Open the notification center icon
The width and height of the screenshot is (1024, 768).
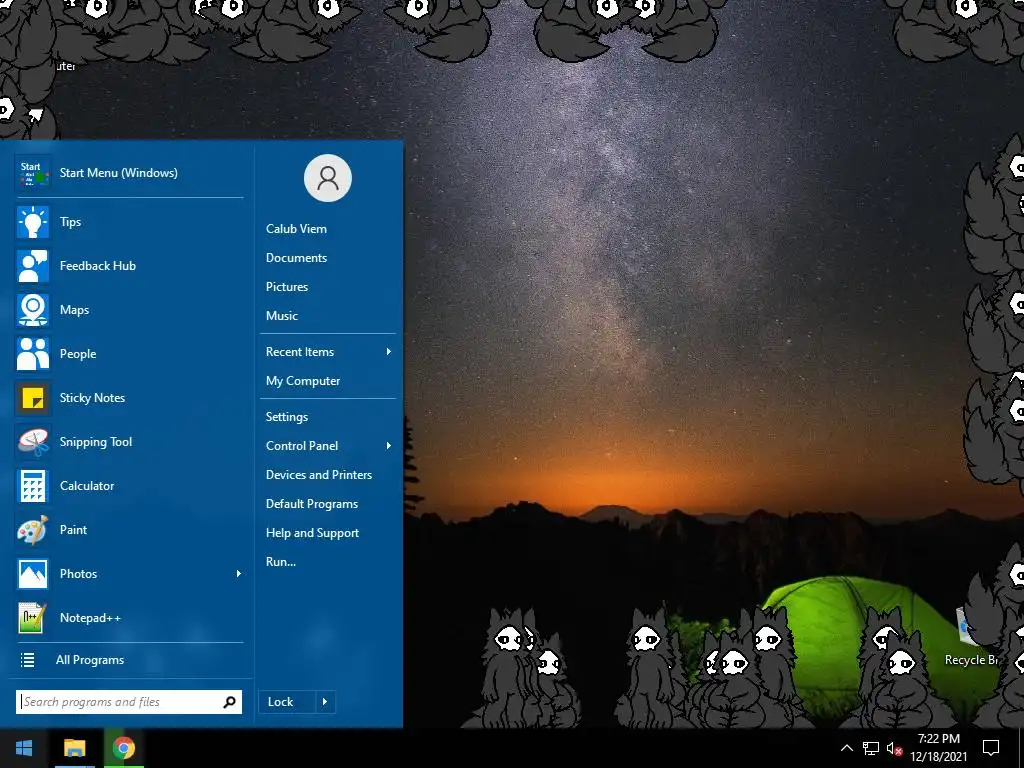pos(991,748)
